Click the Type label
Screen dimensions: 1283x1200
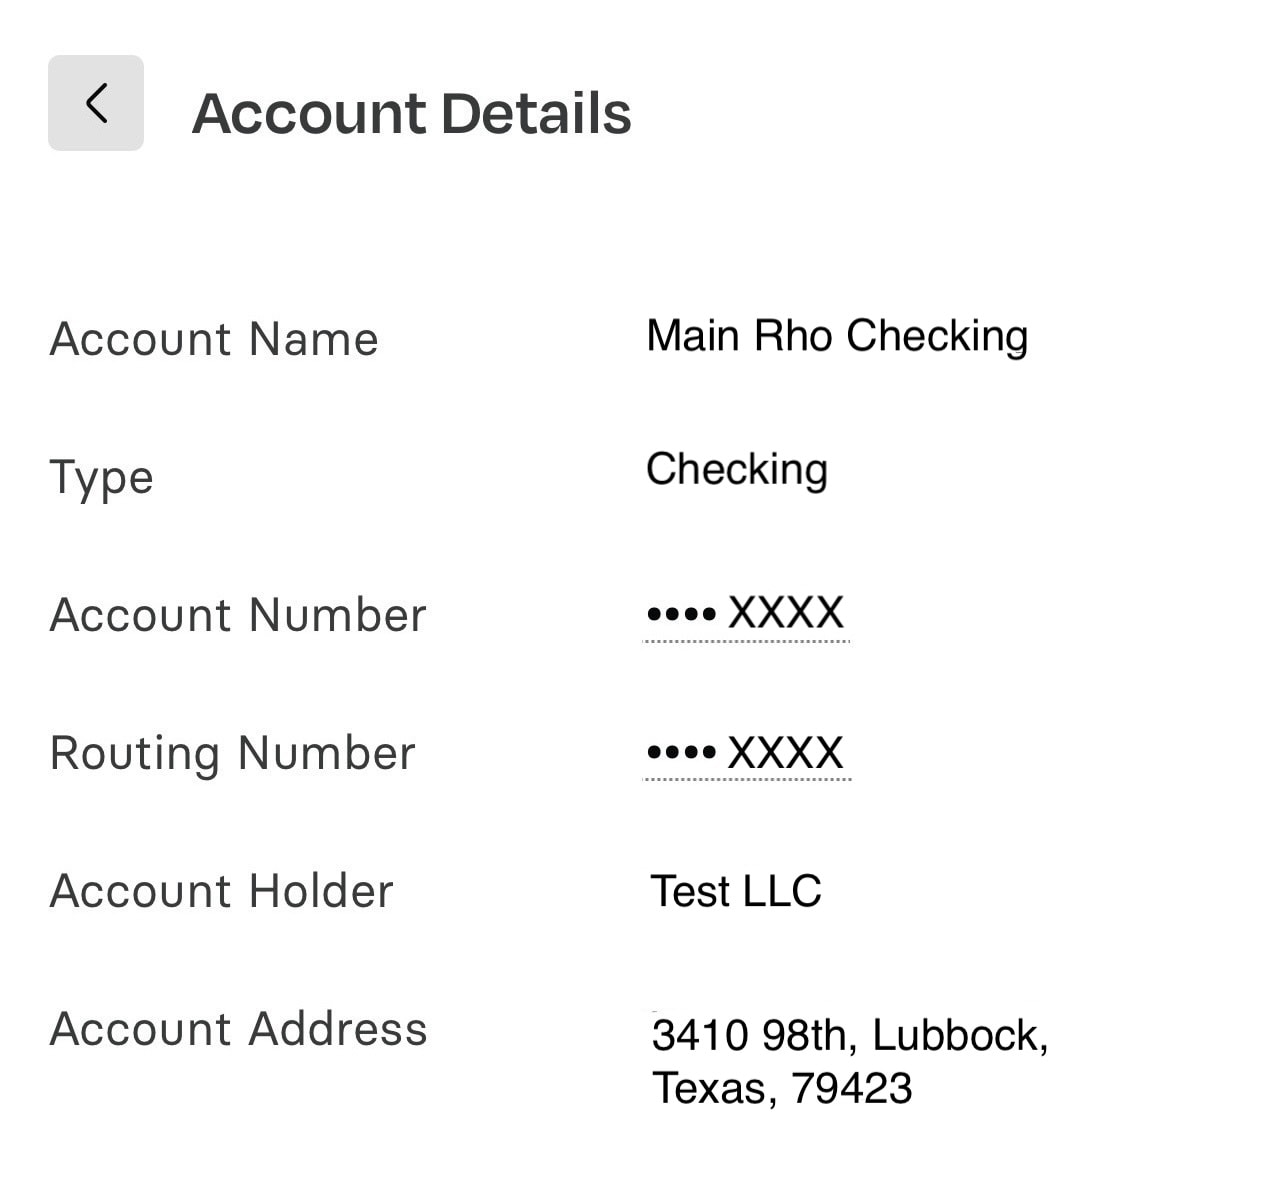[101, 478]
